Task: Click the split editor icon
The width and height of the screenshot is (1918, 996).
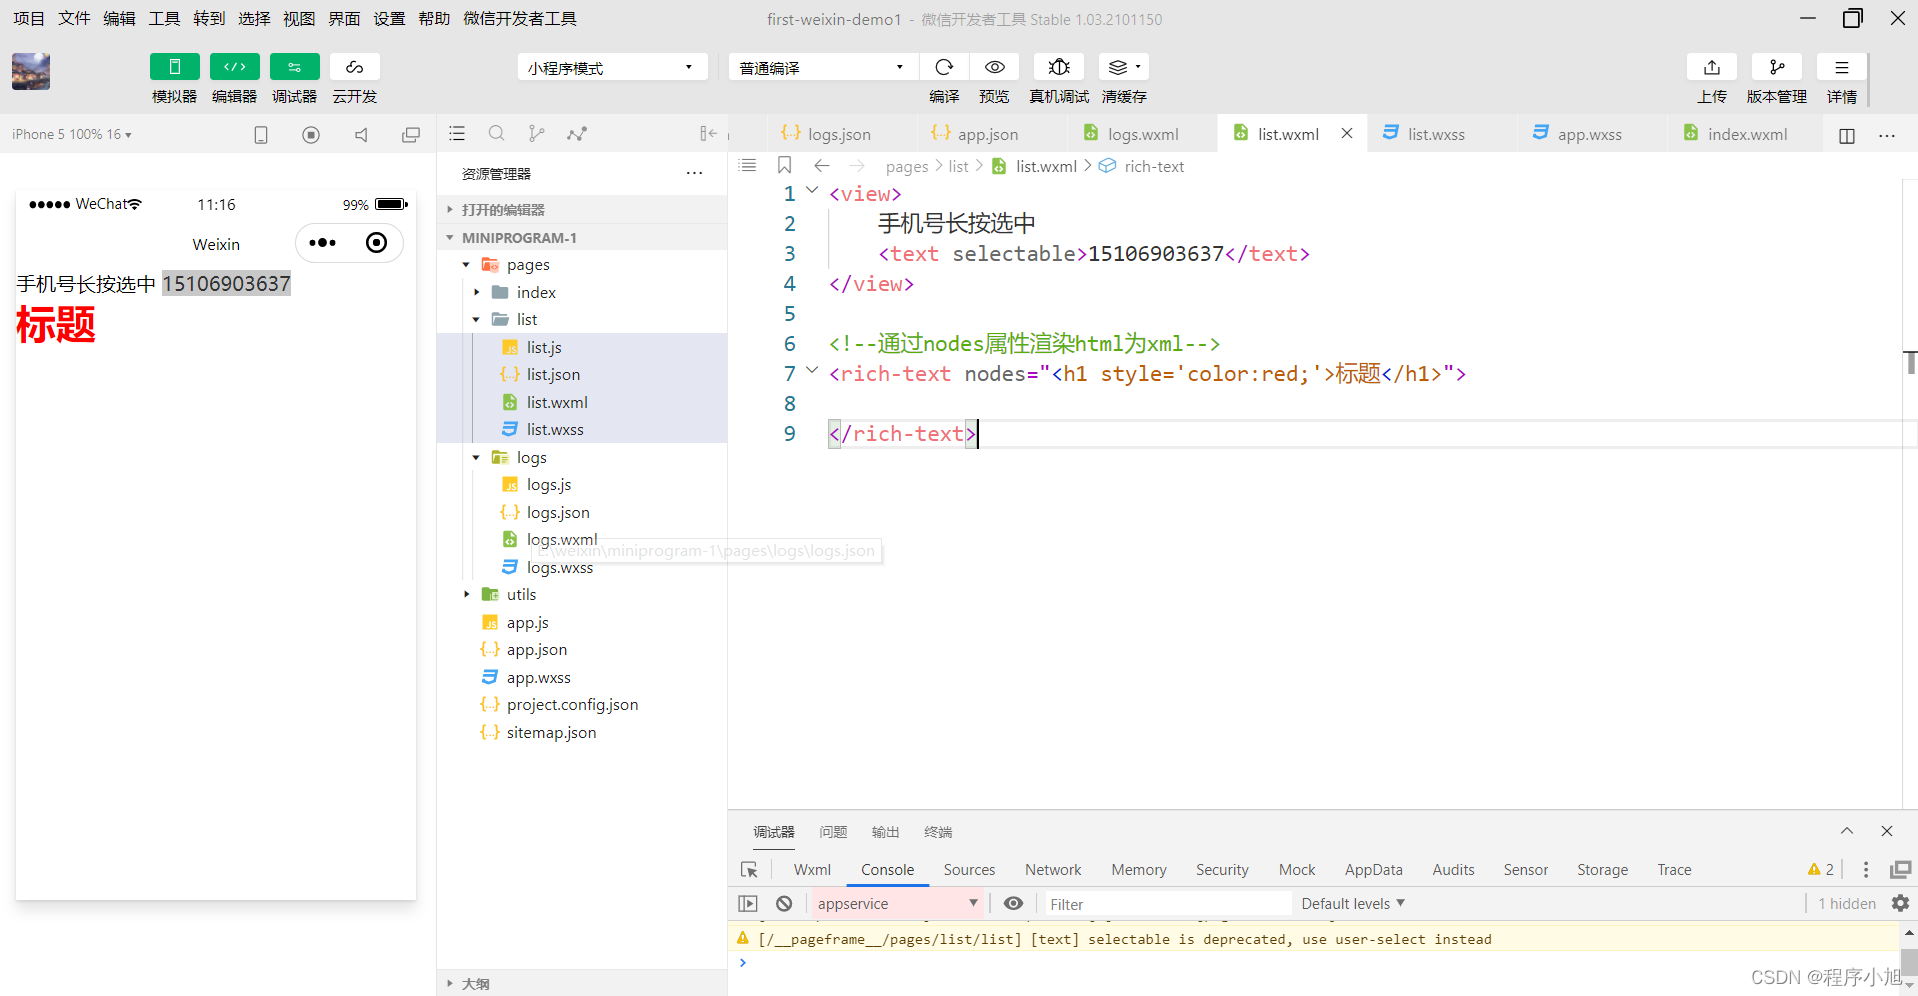Action: pos(1847,135)
